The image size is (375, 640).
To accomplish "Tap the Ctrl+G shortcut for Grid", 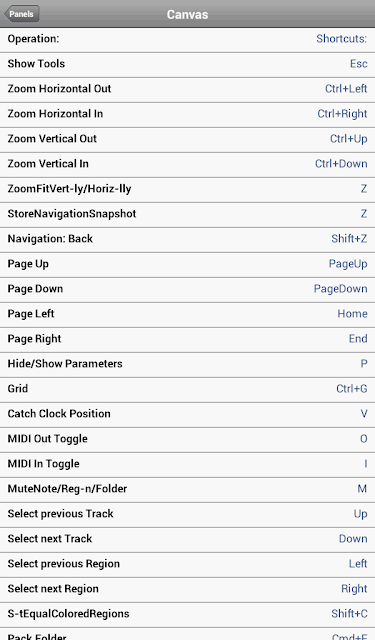I will click(x=352, y=389).
